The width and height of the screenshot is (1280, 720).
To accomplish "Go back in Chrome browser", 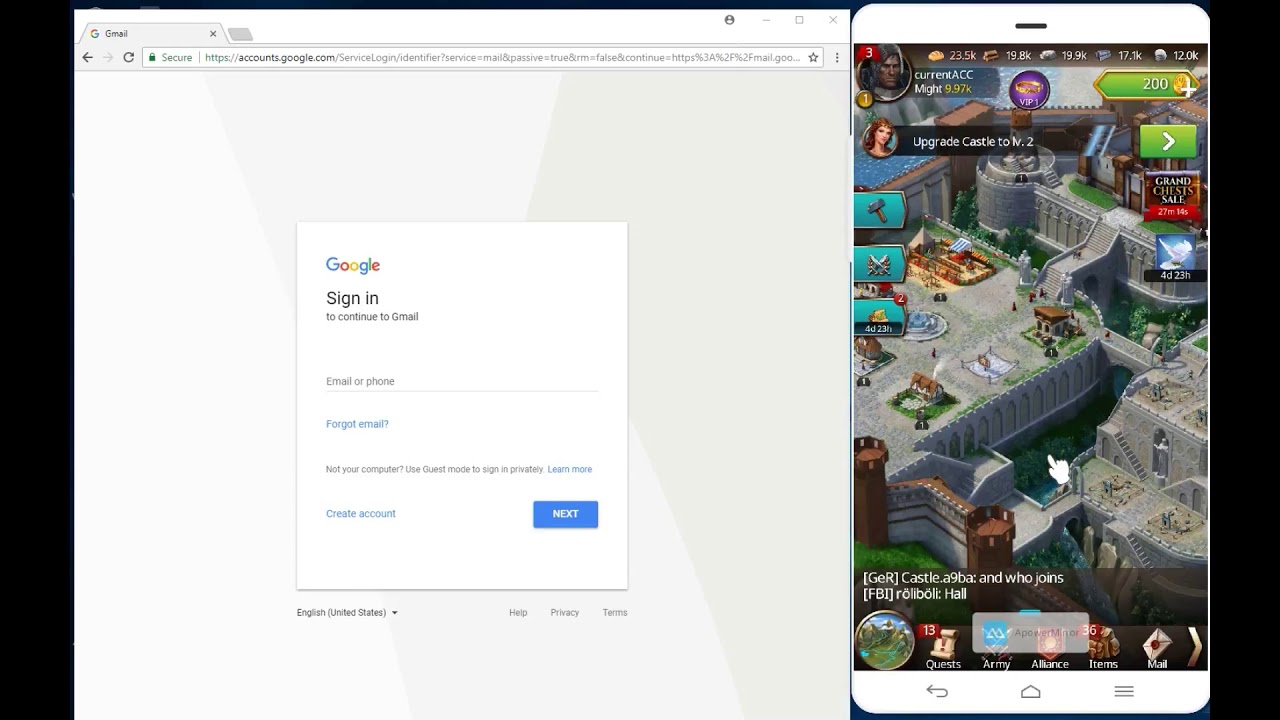I will [x=88, y=57].
